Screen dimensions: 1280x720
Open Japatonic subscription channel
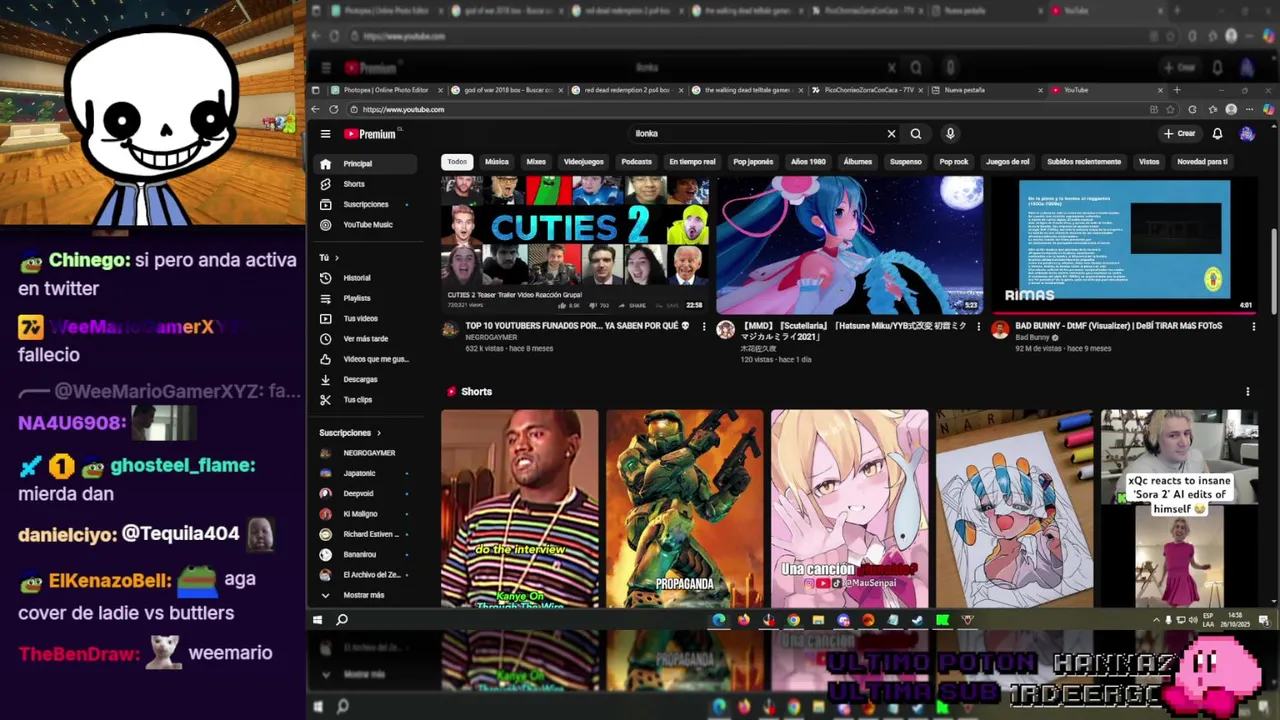click(363, 473)
